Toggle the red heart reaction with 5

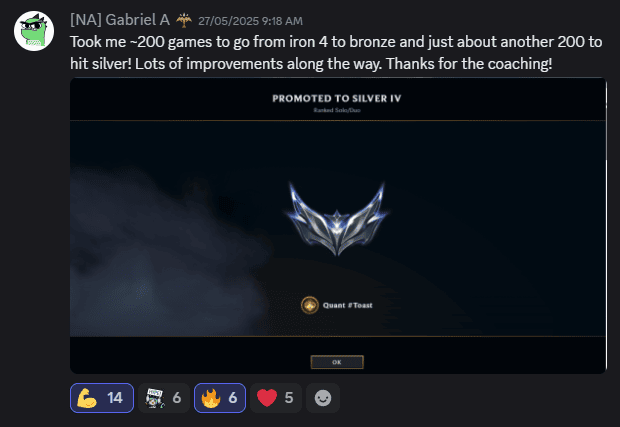pos(276,398)
